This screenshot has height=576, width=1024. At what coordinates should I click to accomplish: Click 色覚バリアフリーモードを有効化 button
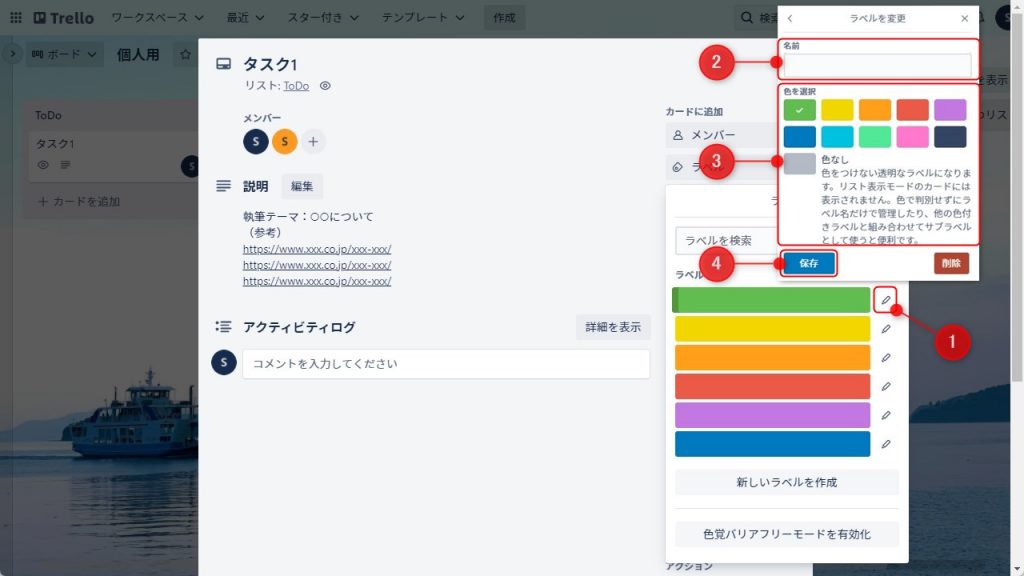pos(787,534)
